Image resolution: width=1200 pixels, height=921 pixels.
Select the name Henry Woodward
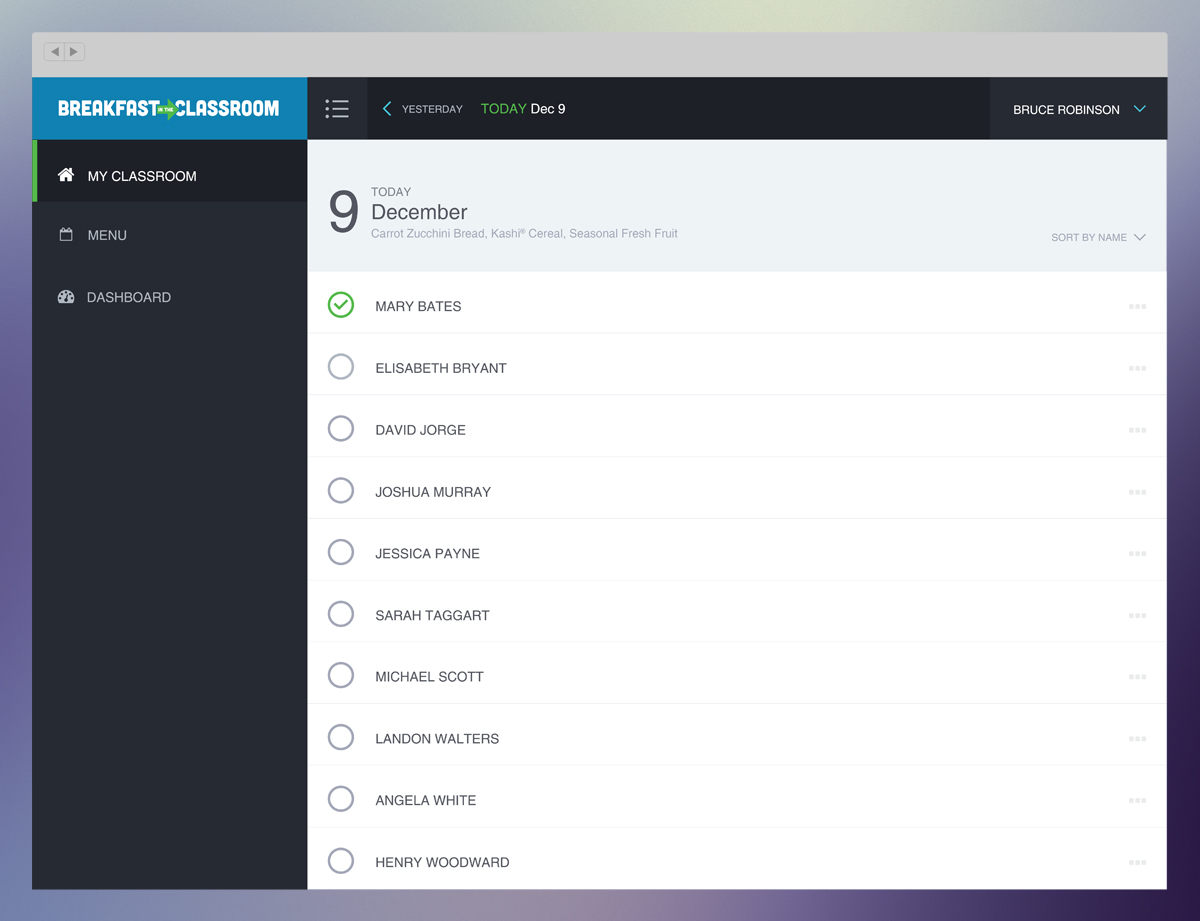pyautogui.click(x=442, y=862)
